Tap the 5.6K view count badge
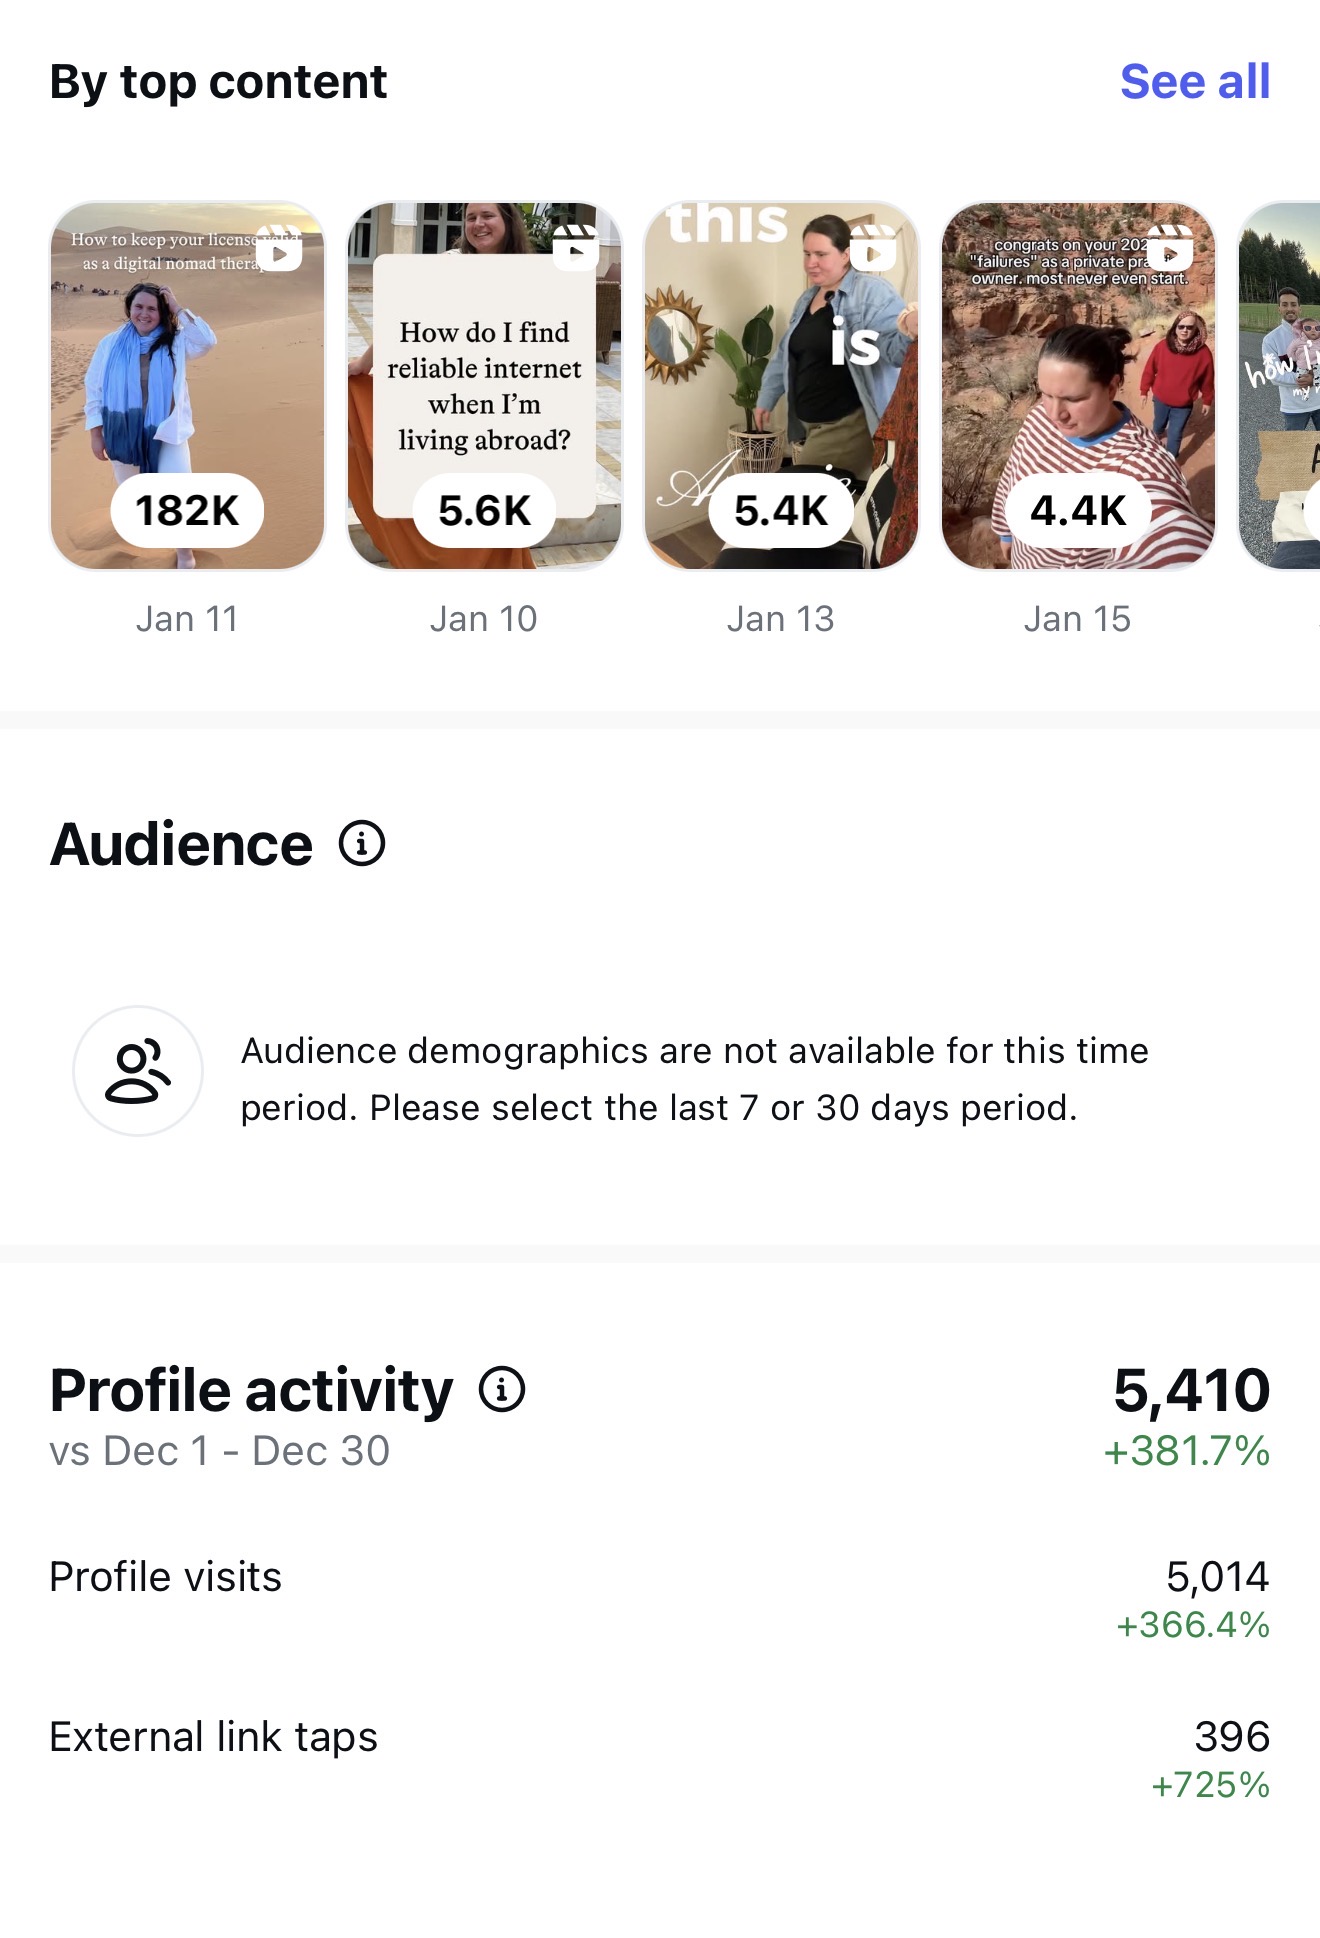The image size is (1320, 1938). [484, 510]
